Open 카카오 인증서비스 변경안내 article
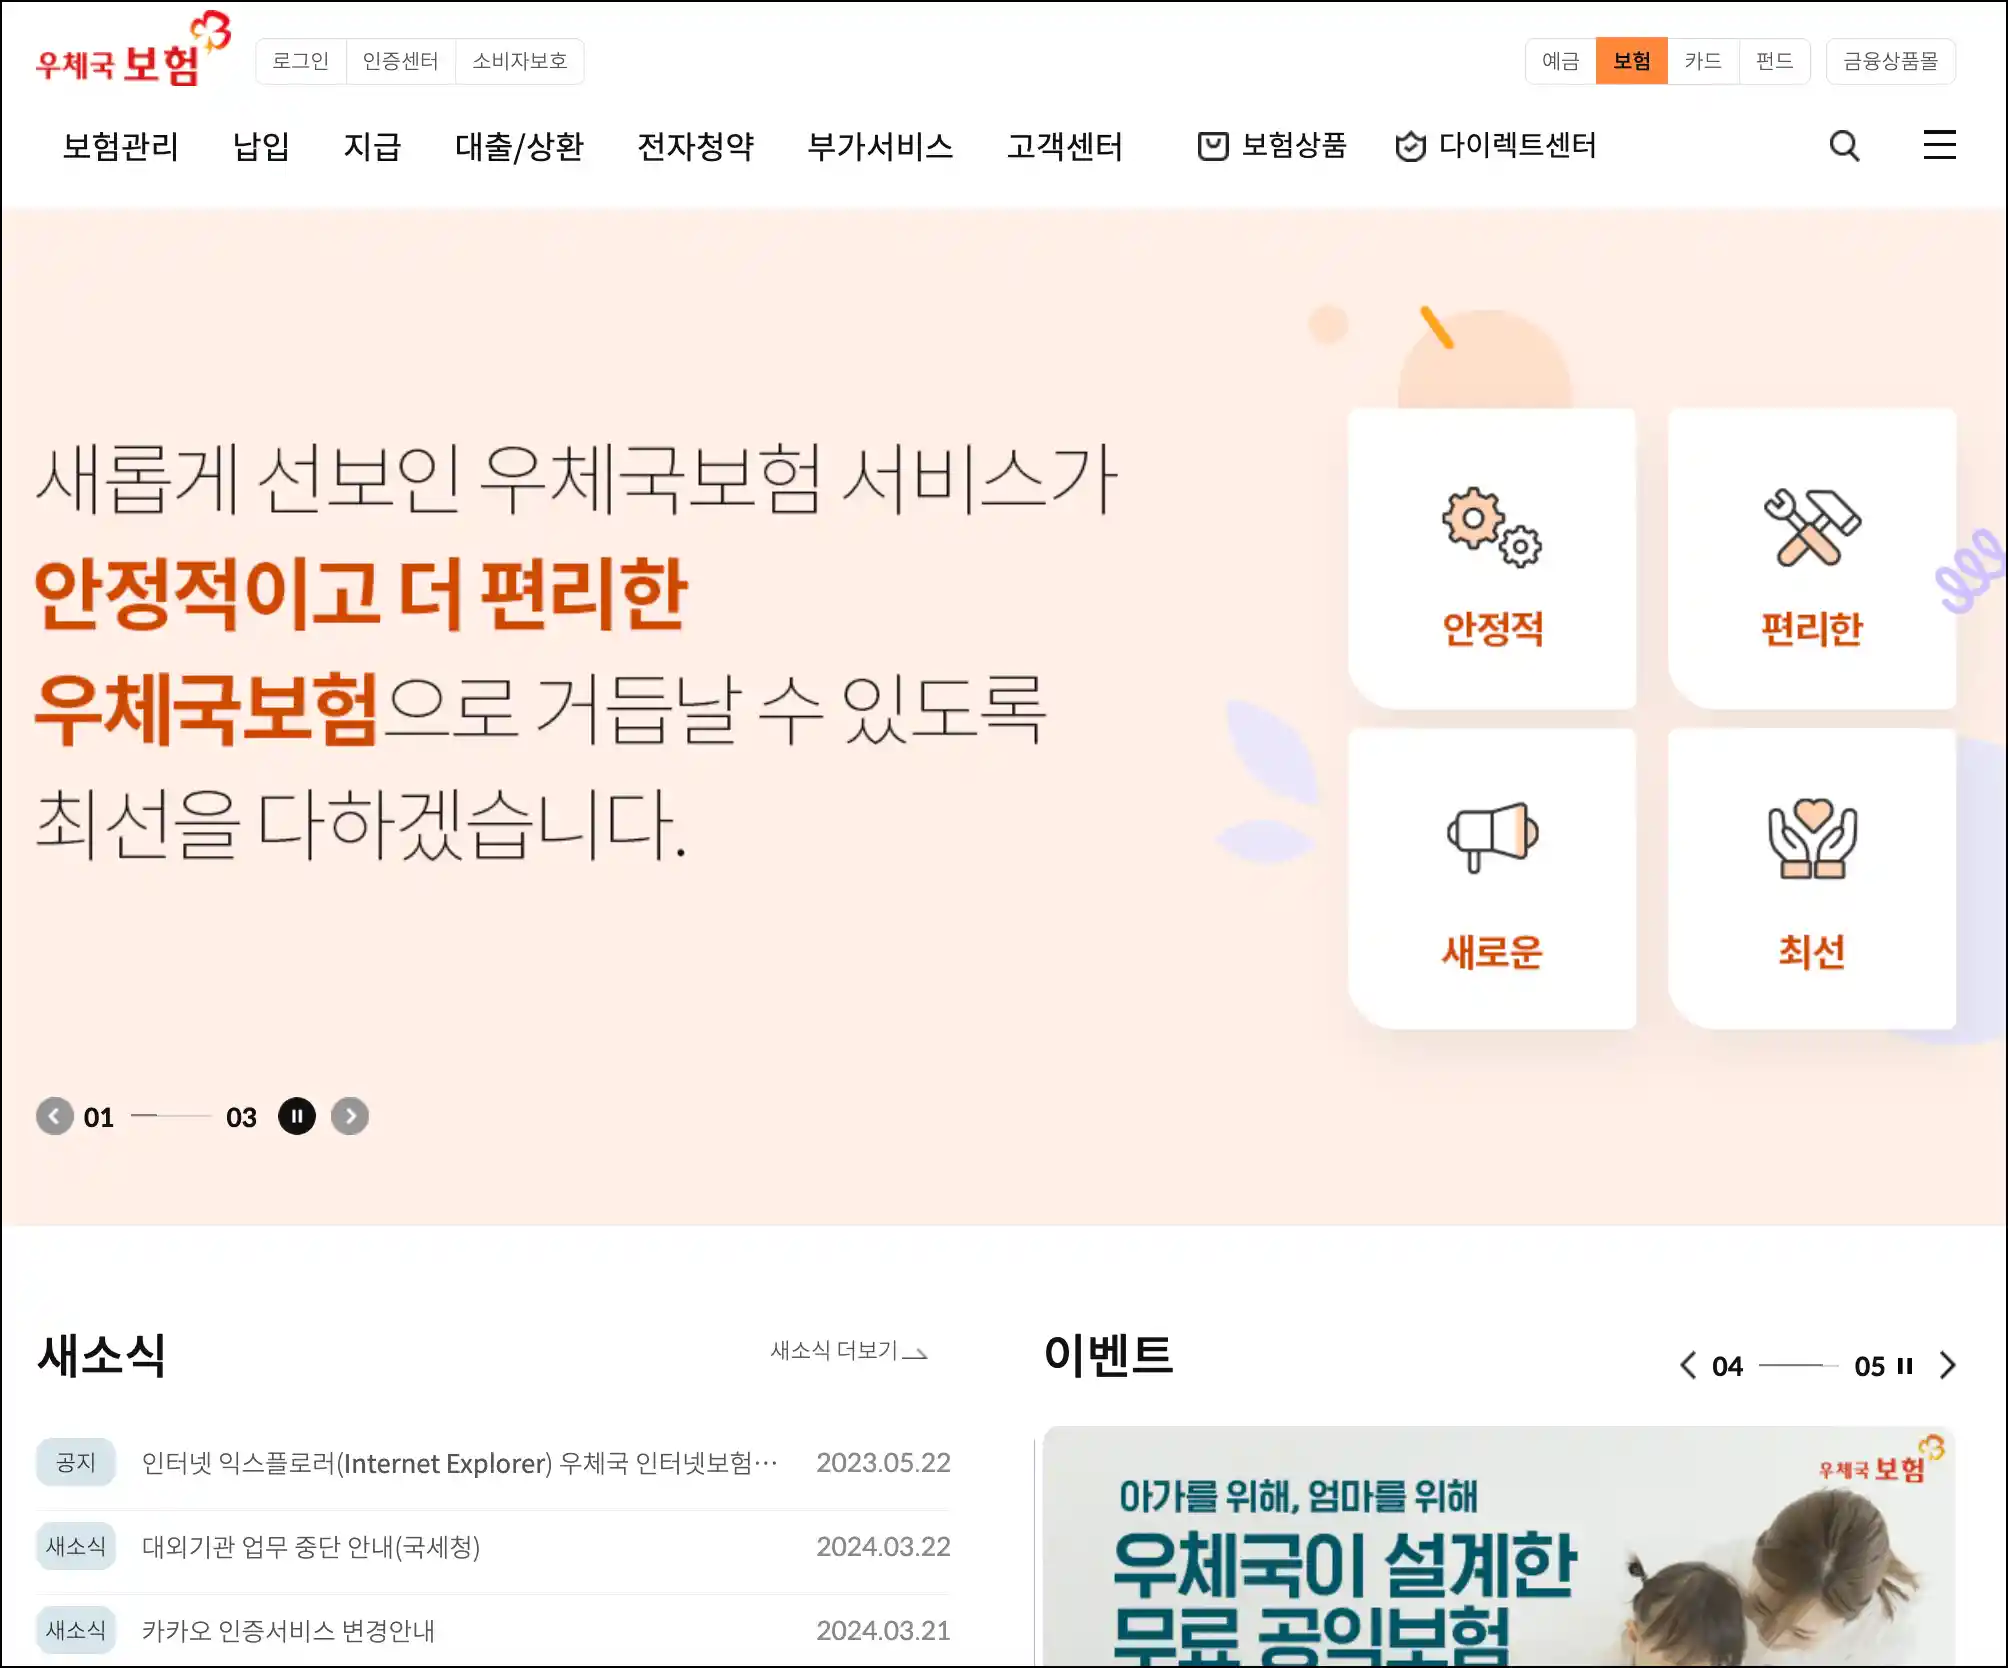 point(288,1631)
